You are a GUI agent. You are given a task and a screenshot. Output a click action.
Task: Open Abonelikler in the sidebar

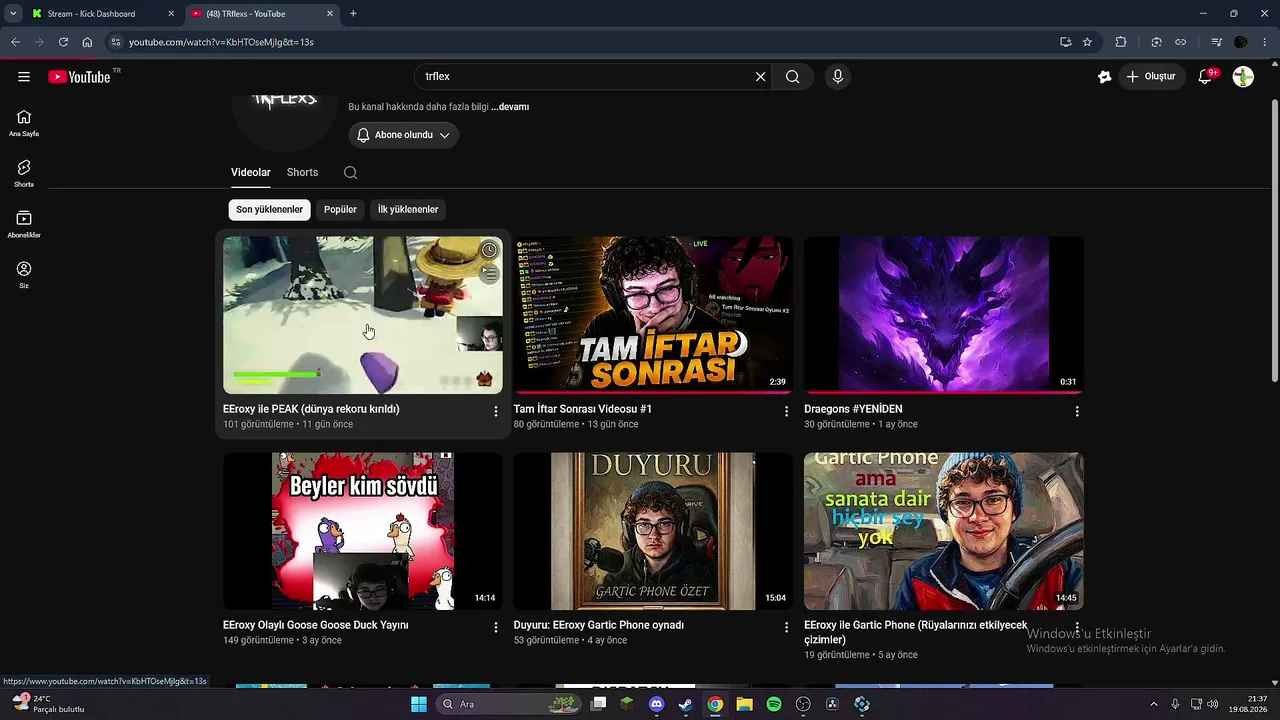[x=24, y=225]
